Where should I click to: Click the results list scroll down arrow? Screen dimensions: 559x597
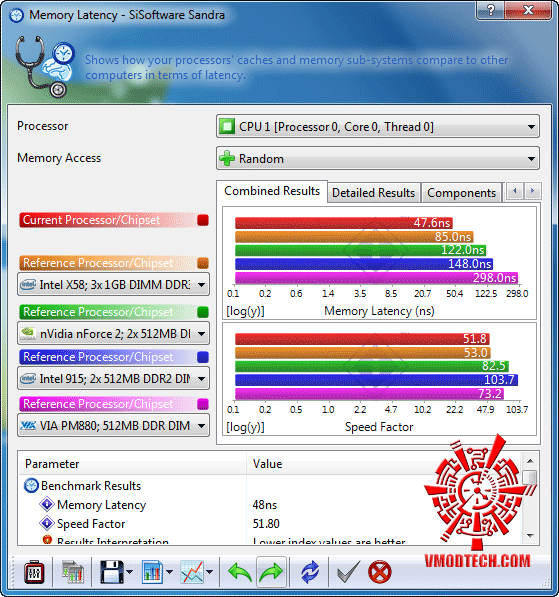point(530,535)
